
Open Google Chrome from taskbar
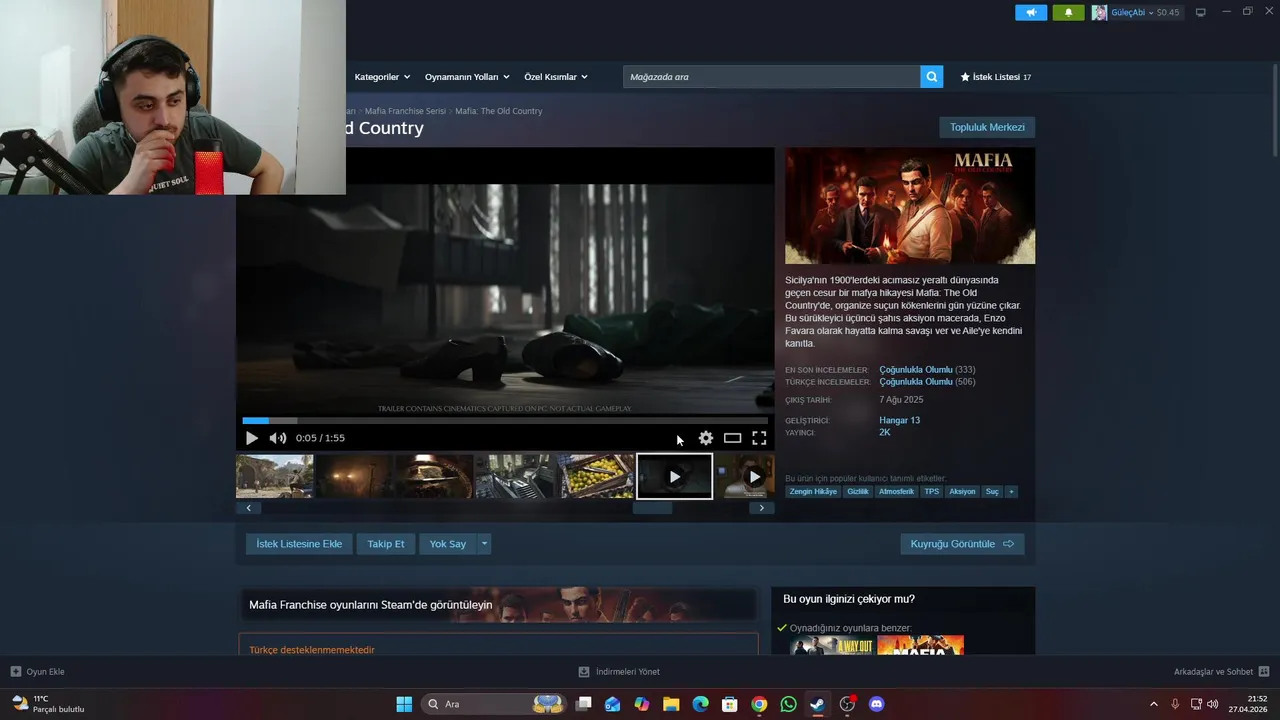(x=759, y=704)
